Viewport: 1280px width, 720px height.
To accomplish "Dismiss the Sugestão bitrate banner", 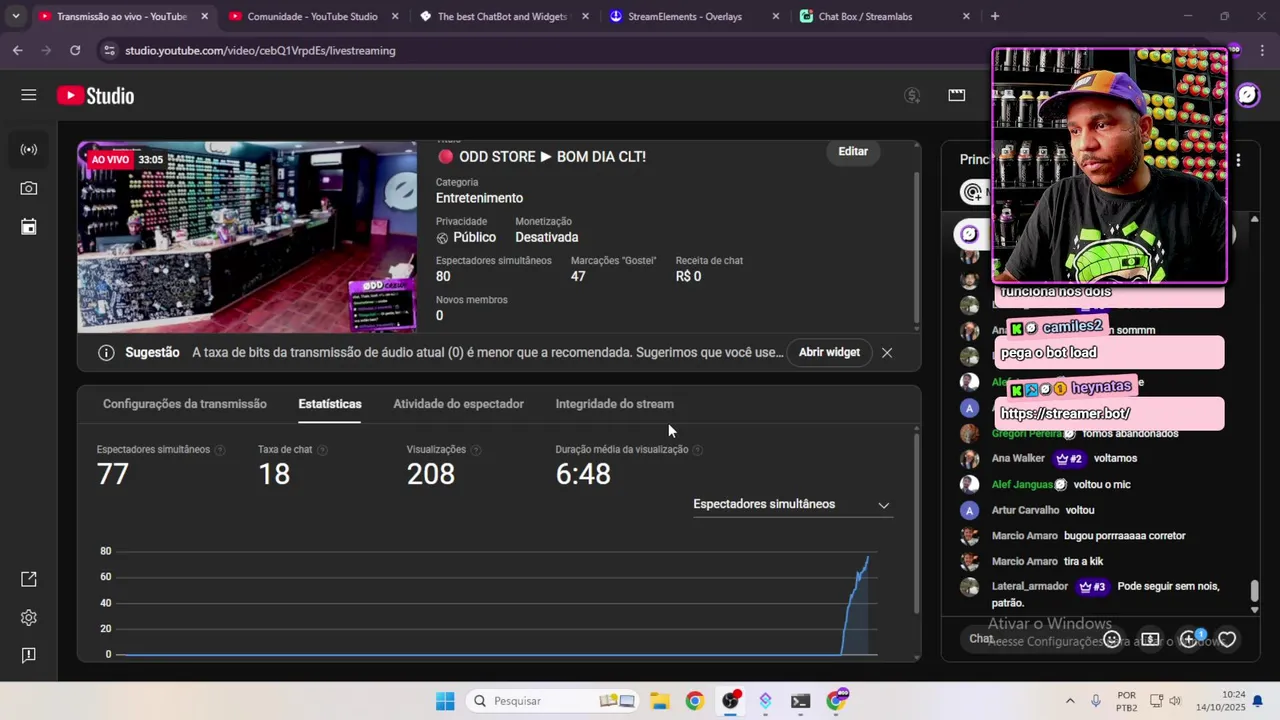I will tap(886, 352).
